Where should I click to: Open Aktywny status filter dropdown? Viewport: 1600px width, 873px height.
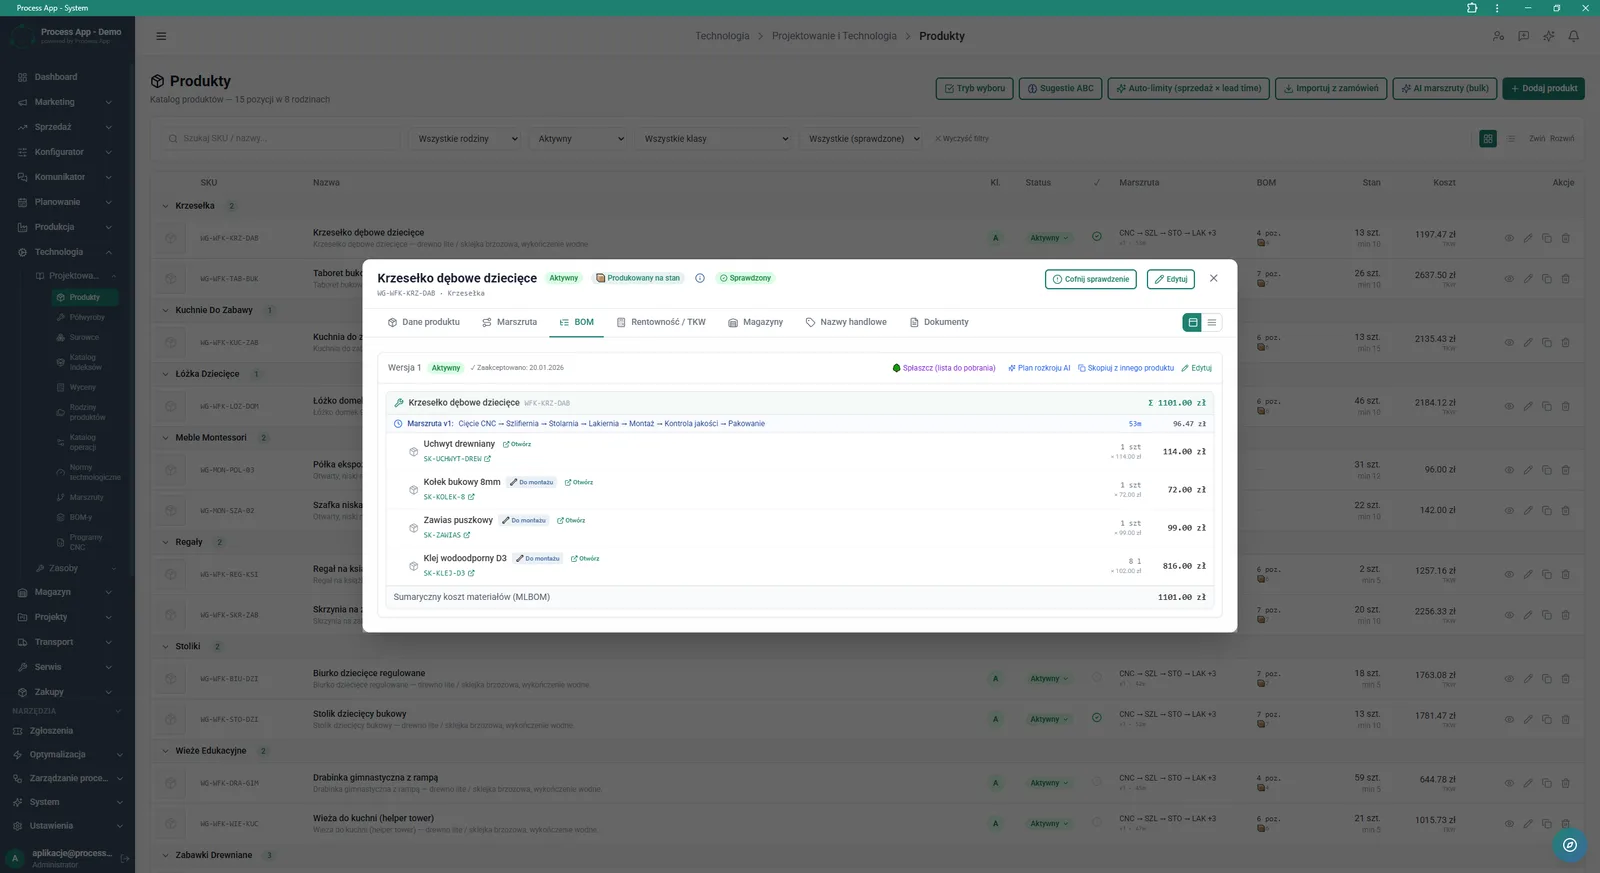click(x=579, y=139)
